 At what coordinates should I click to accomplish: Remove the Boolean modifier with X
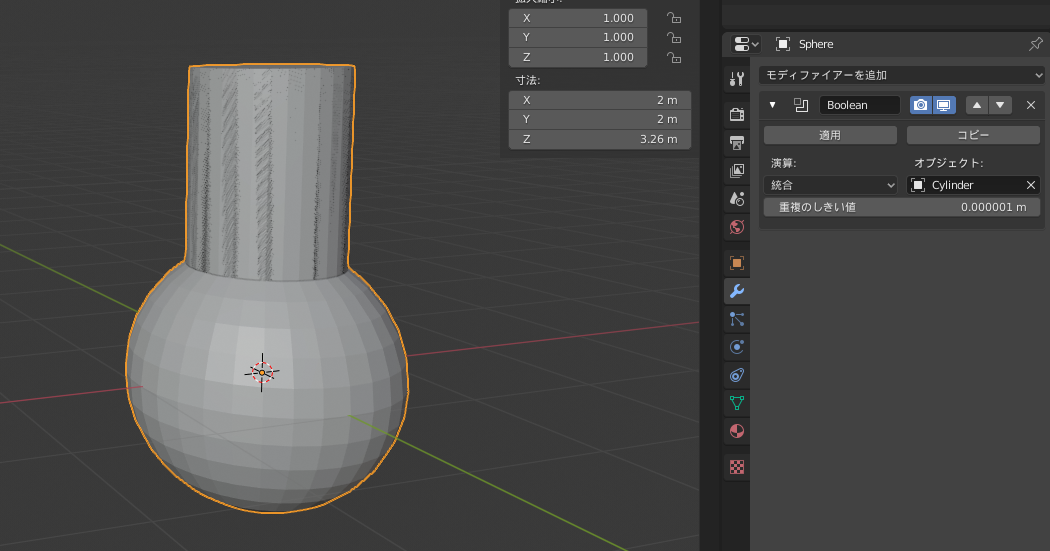click(1031, 105)
